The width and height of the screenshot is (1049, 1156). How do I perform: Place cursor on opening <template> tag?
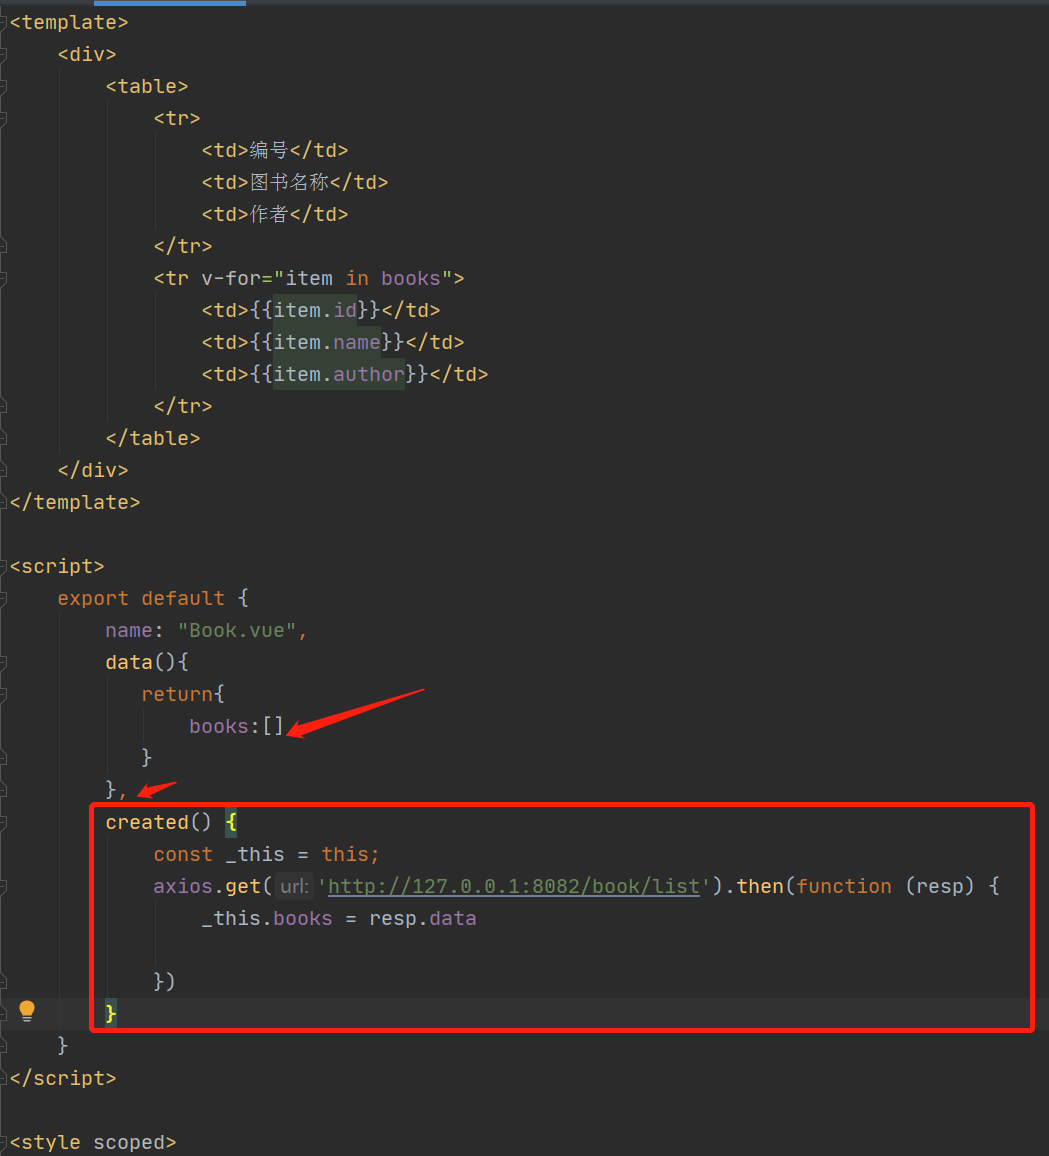tap(69, 23)
